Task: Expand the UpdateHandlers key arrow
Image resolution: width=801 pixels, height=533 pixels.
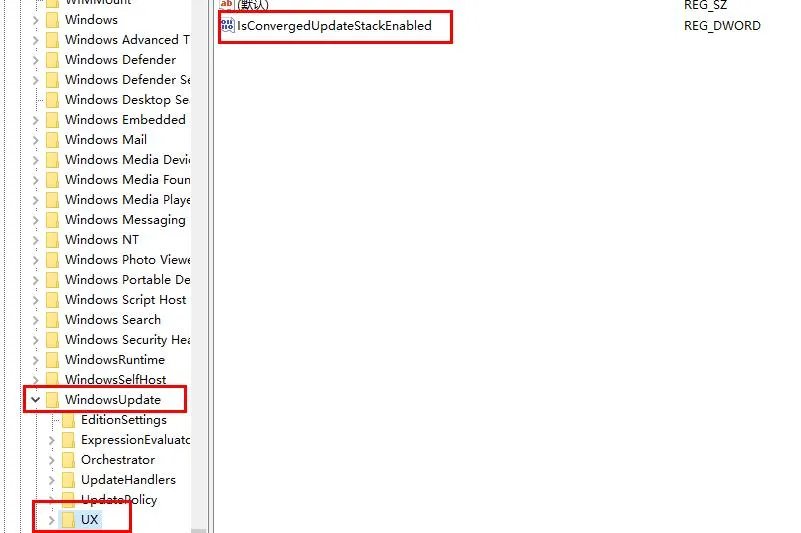Action: [52, 480]
